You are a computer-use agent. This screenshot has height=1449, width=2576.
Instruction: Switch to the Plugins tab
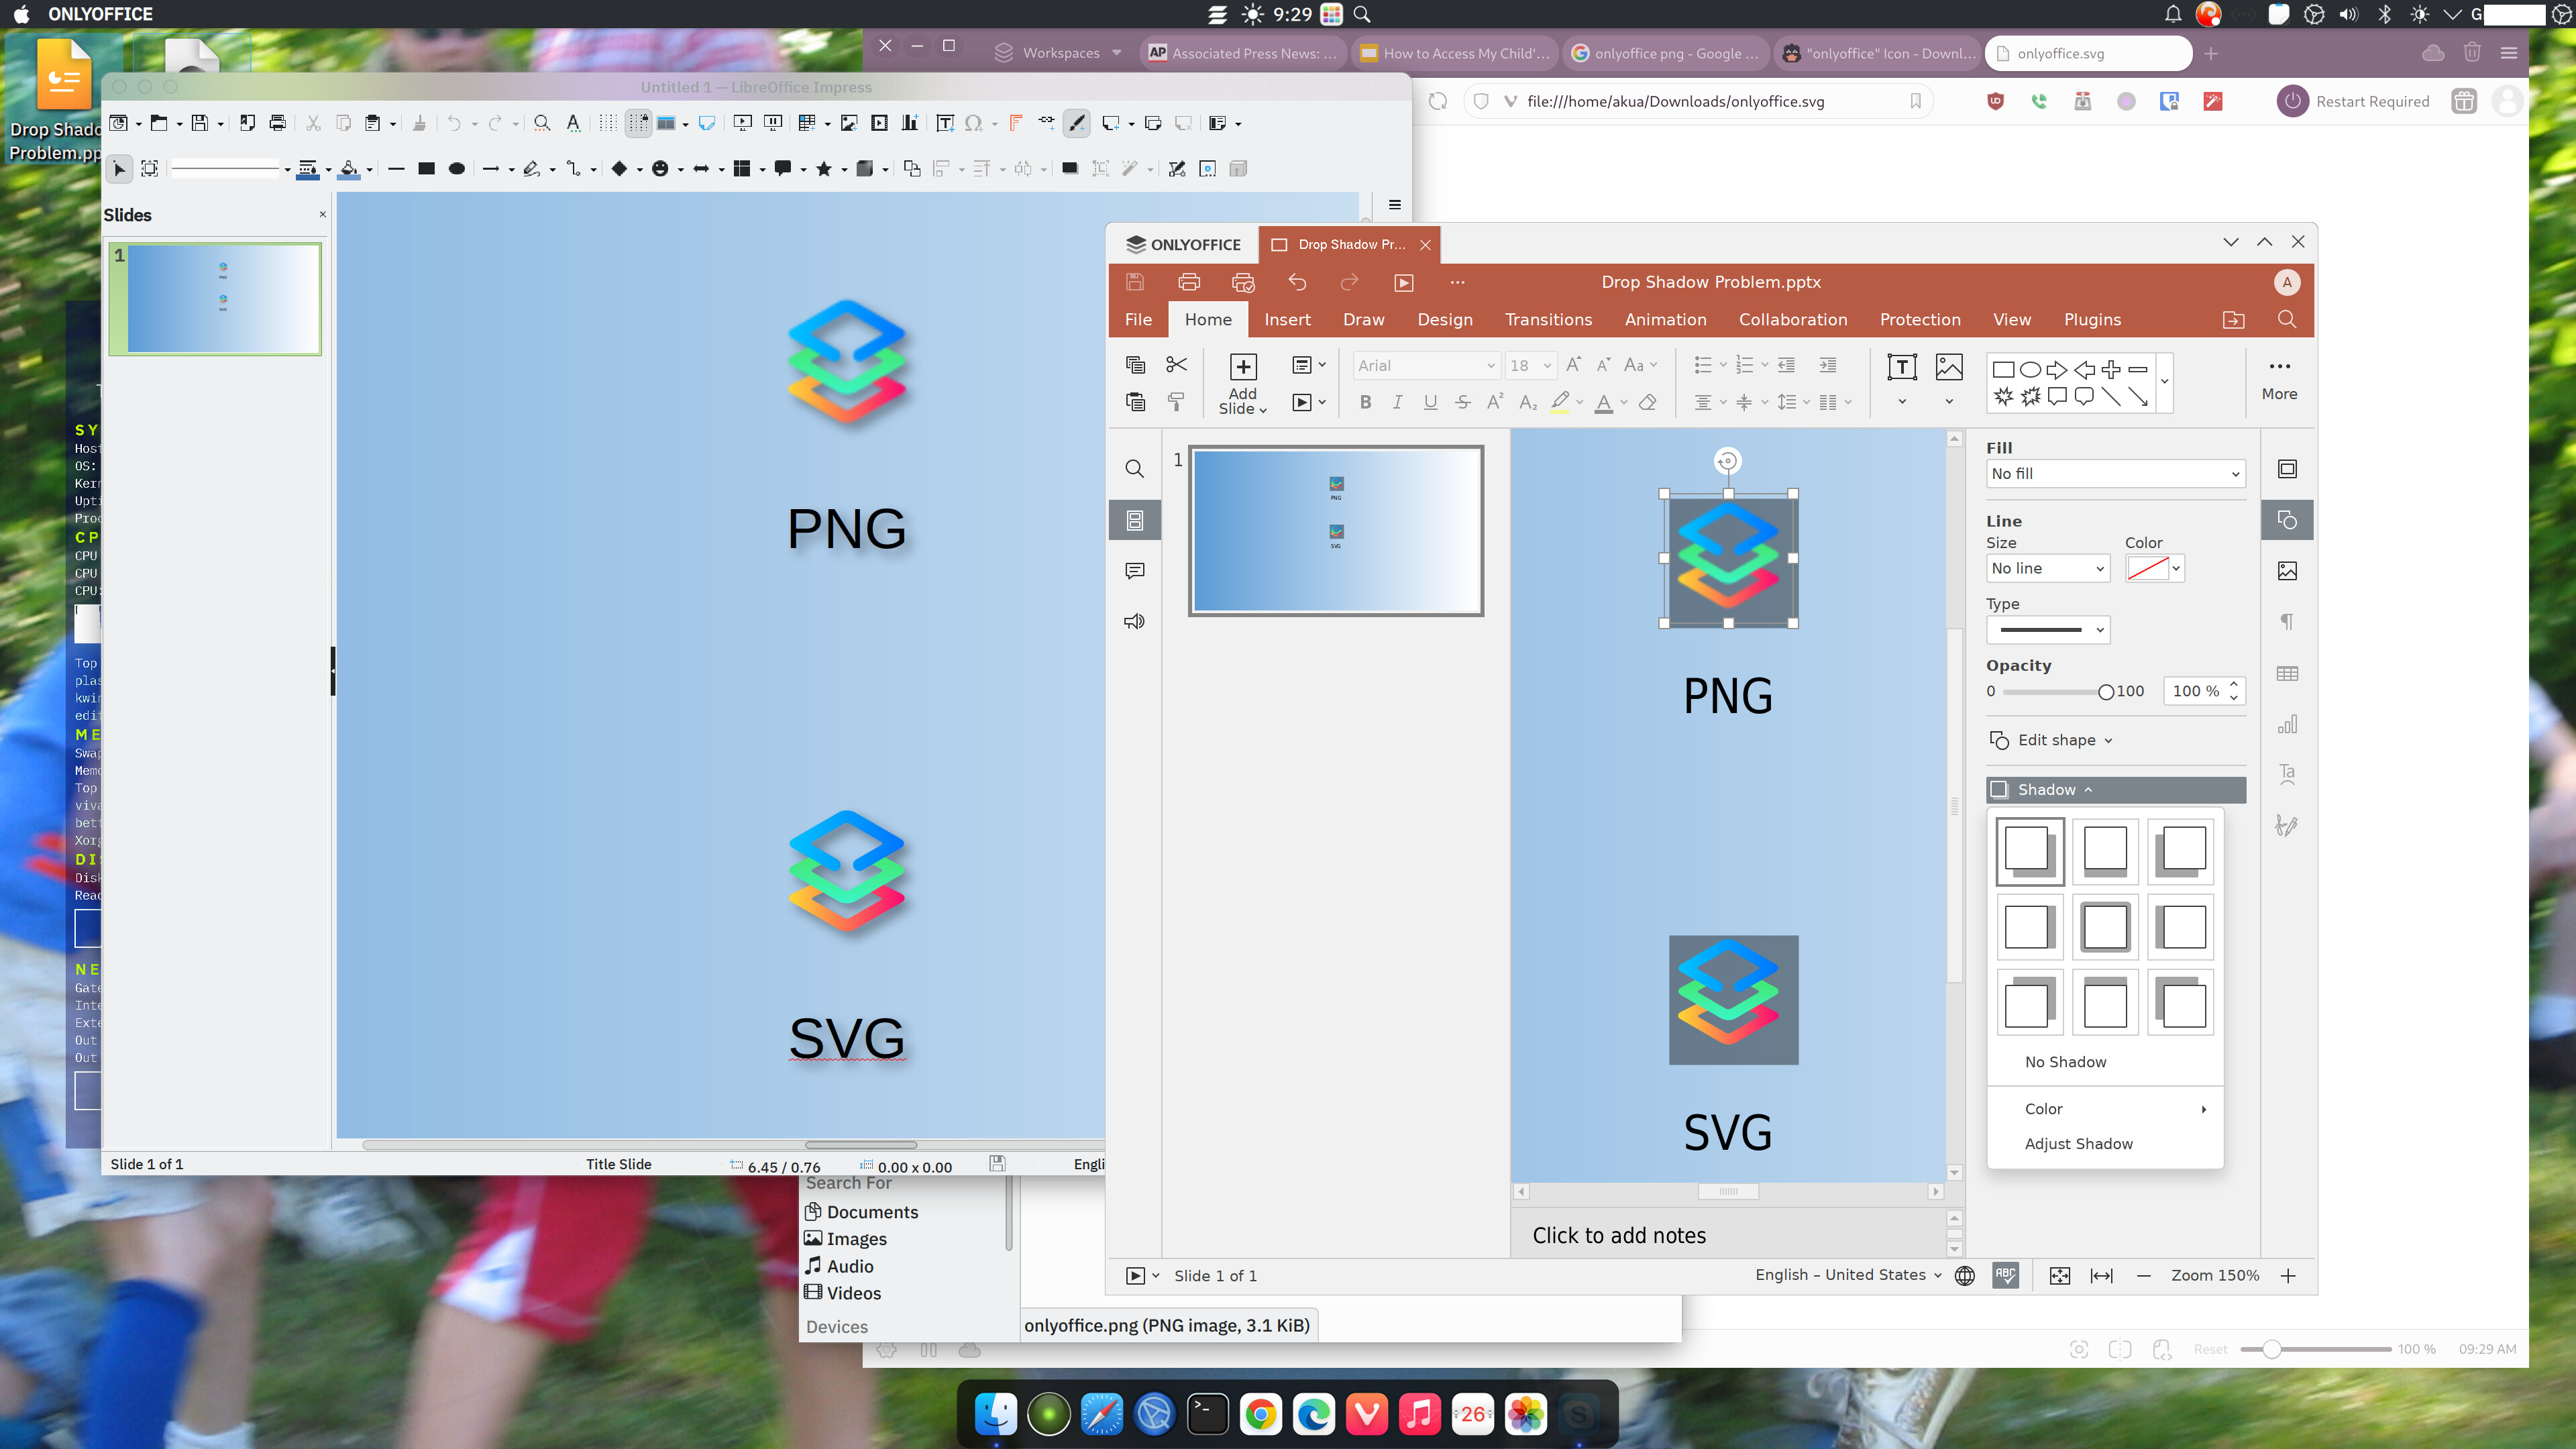click(x=2092, y=320)
